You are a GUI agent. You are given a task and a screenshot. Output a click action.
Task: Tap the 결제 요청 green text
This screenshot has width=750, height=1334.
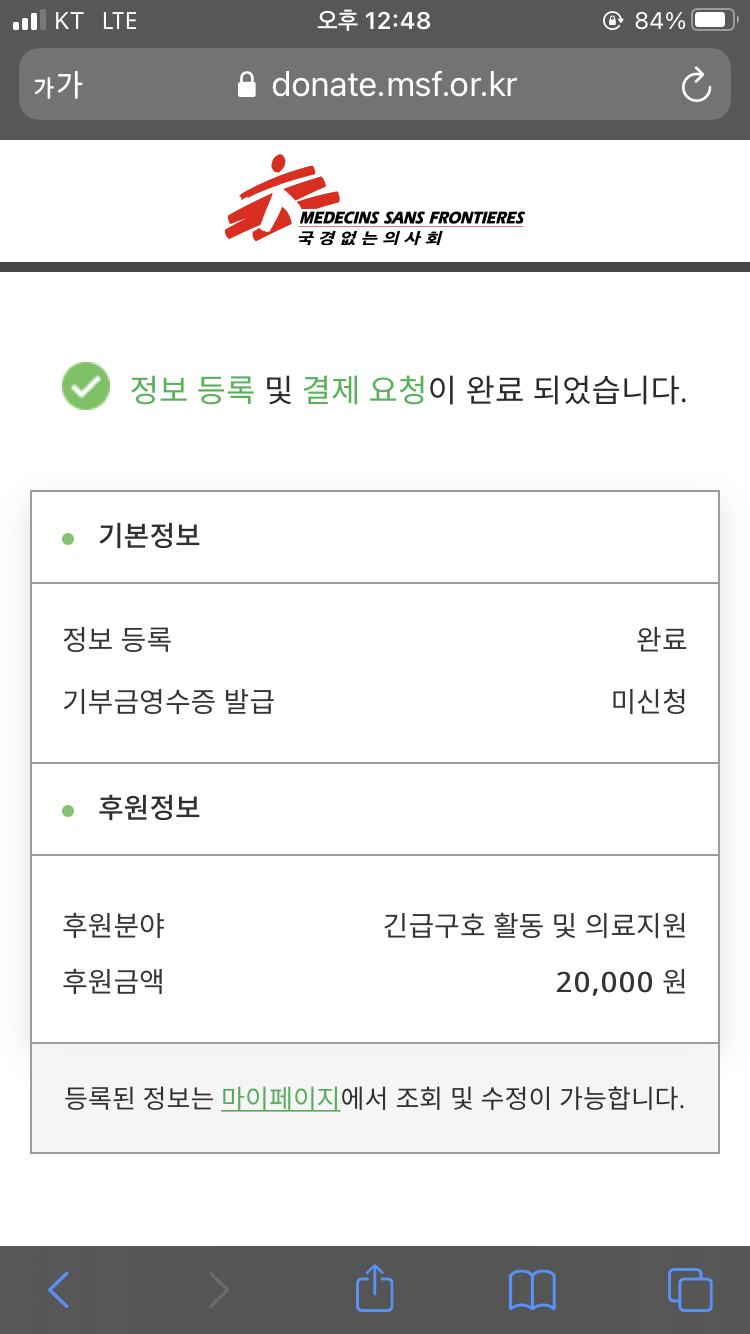tap(364, 389)
